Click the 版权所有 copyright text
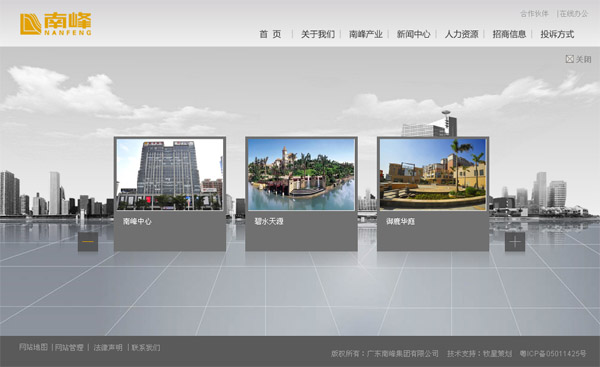 [385, 354]
